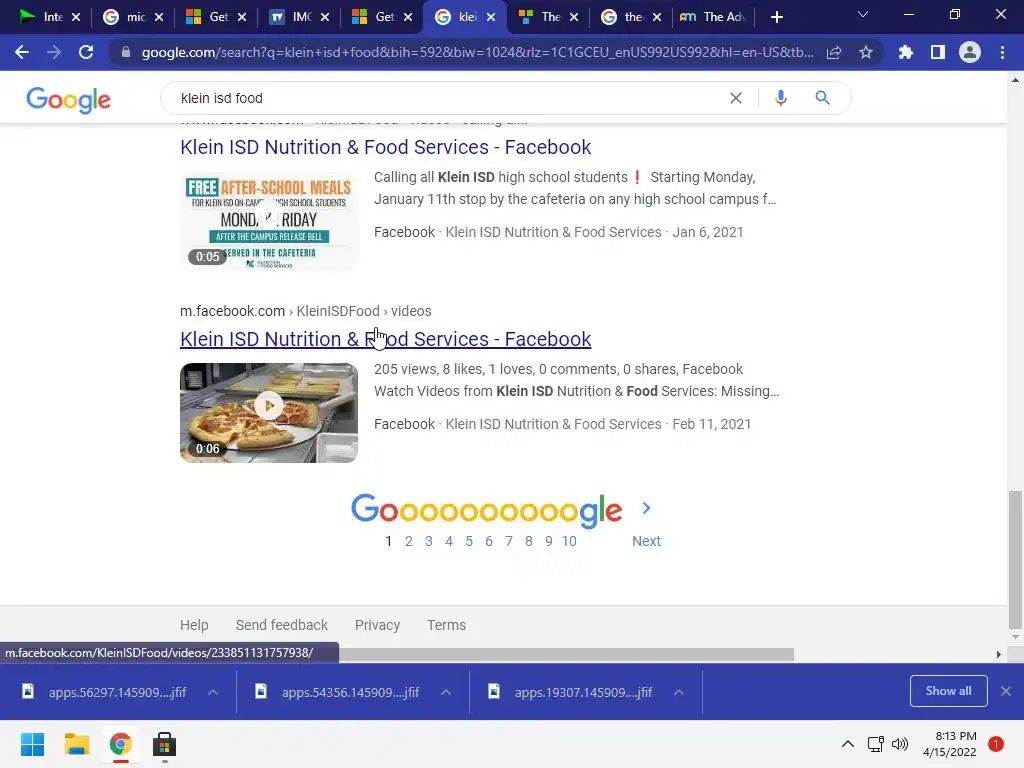Screen dimensions: 1024x768
Task: Click the horizontal scrollbar right arrow
Action: (998, 654)
